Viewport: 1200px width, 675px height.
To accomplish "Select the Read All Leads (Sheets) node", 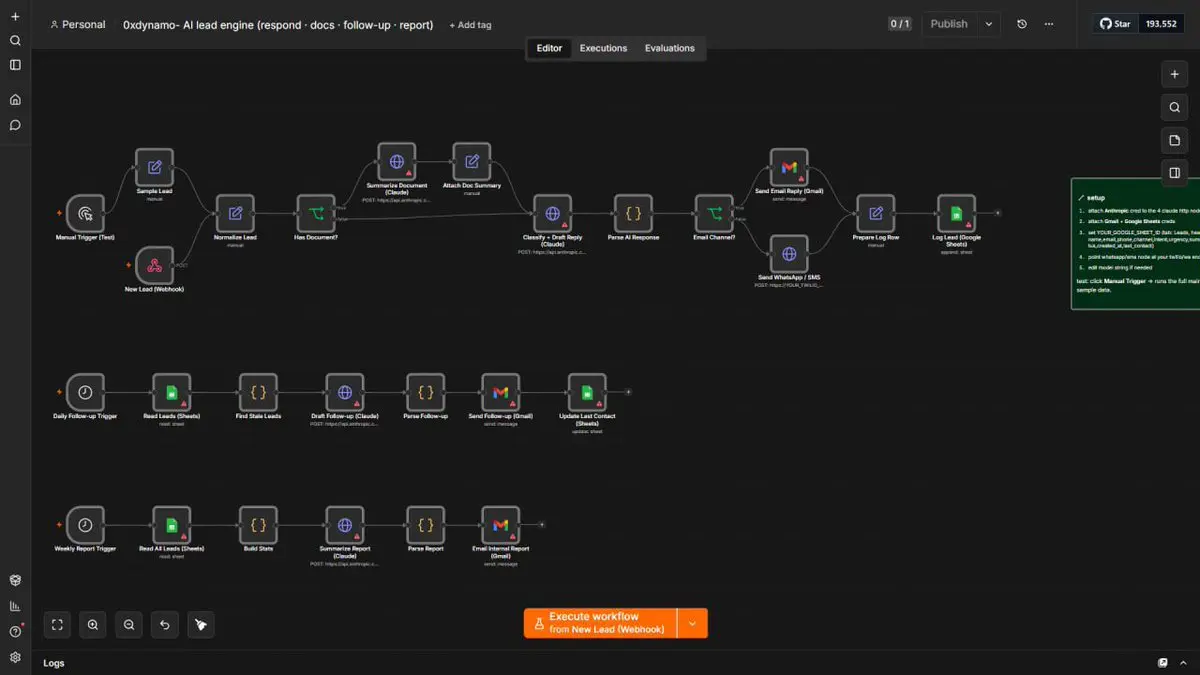I will [x=172, y=525].
